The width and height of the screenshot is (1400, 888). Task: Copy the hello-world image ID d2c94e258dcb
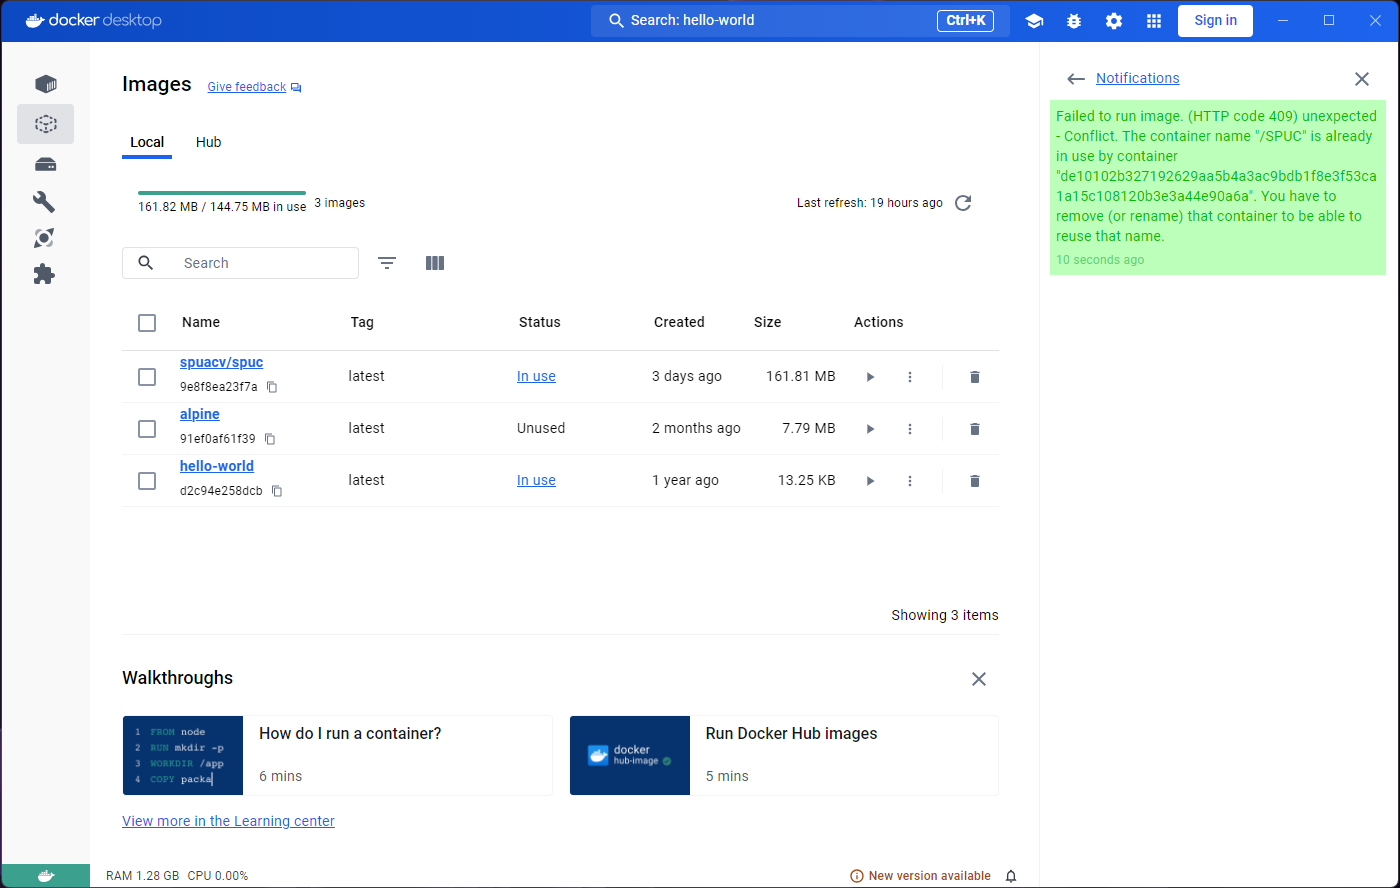(x=277, y=491)
